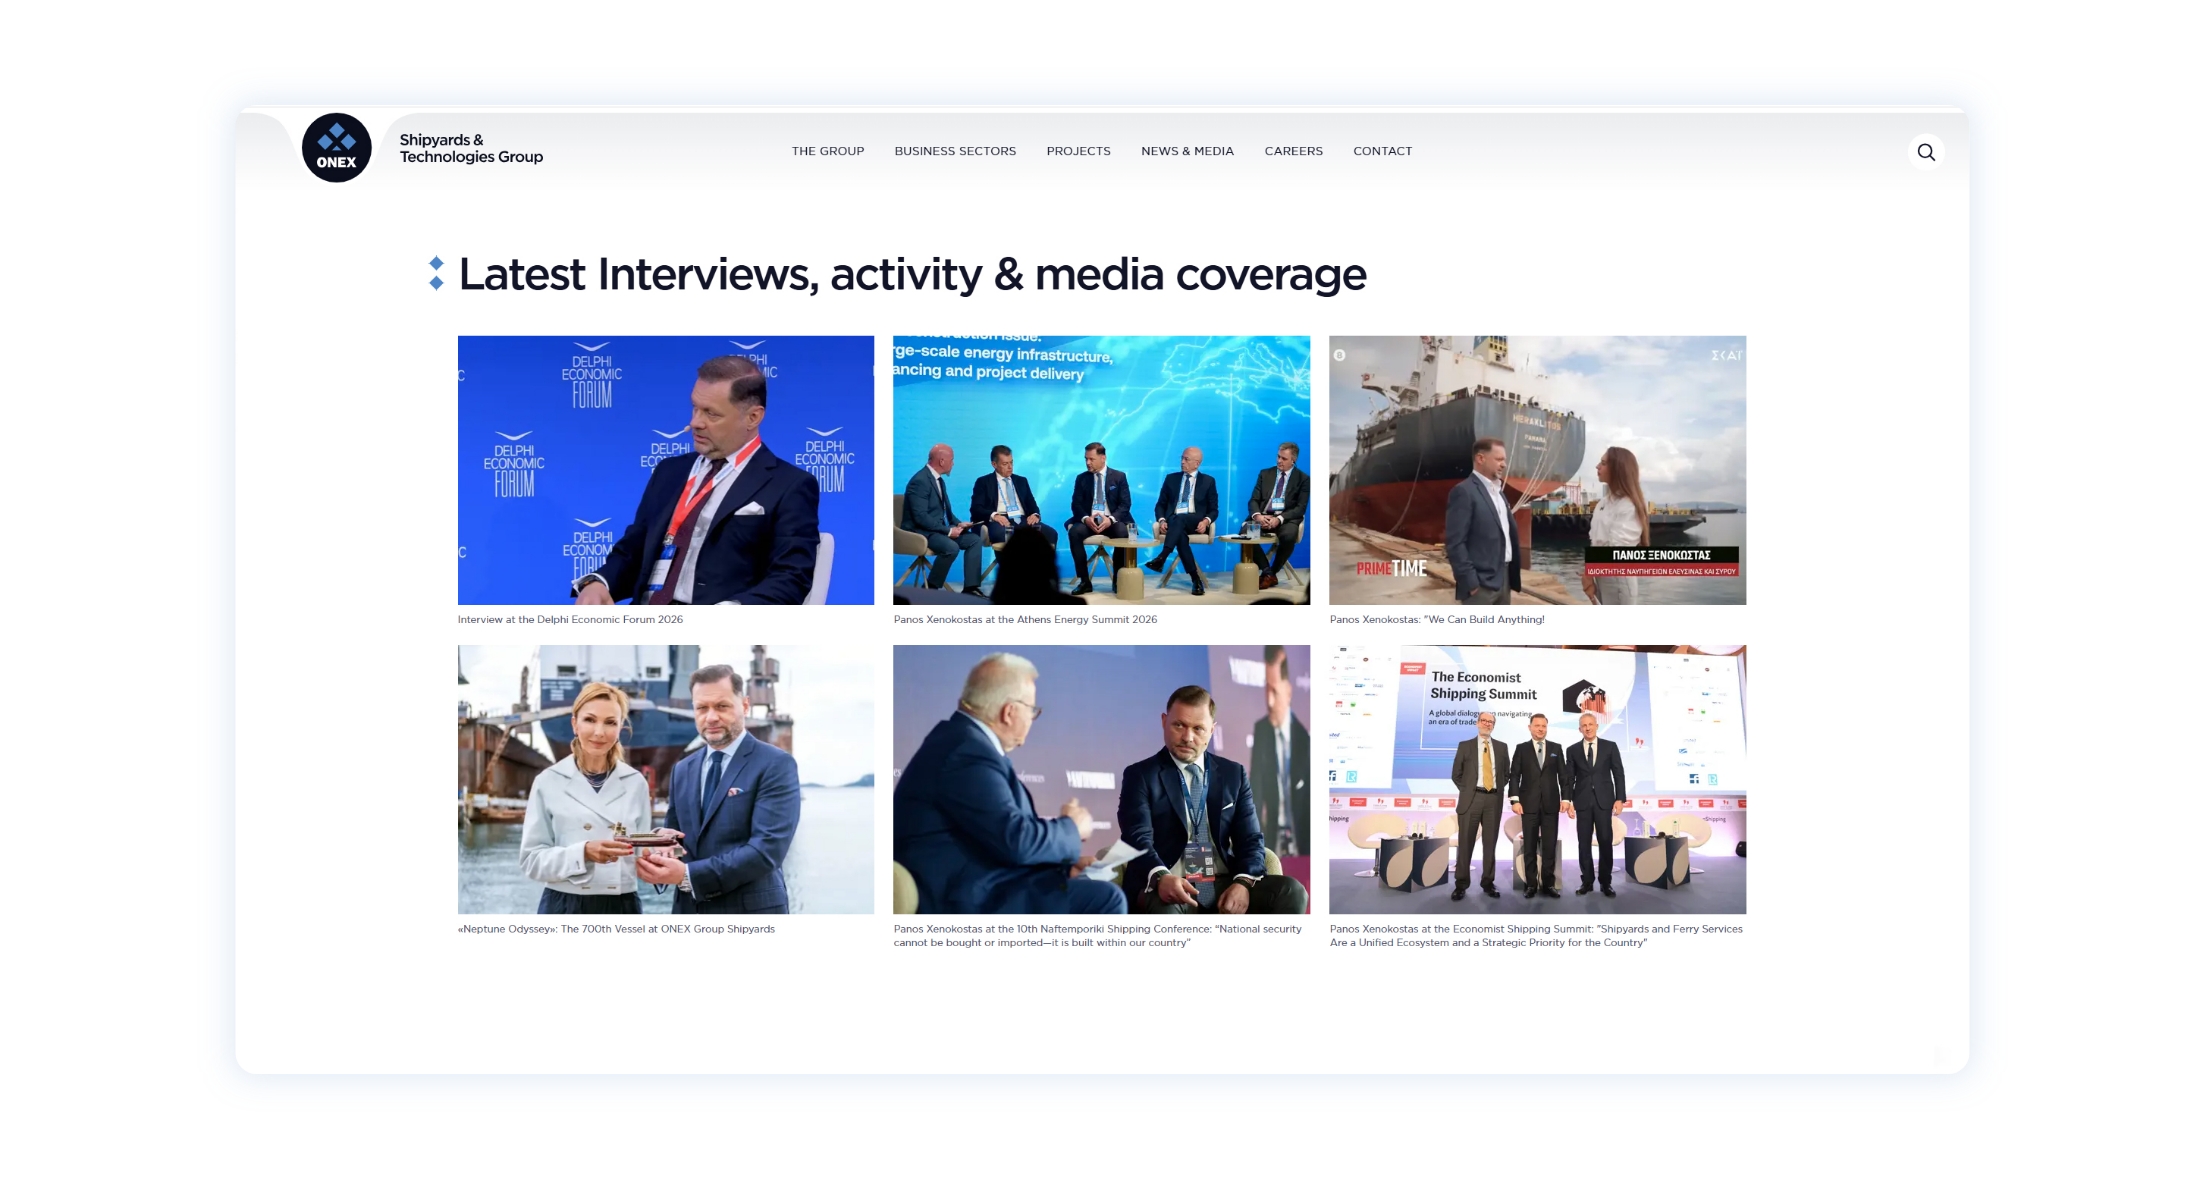Click Shipyards & Technologies Group text logo
The height and width of the screenshot is (1179, 2204).
[471, 148]
